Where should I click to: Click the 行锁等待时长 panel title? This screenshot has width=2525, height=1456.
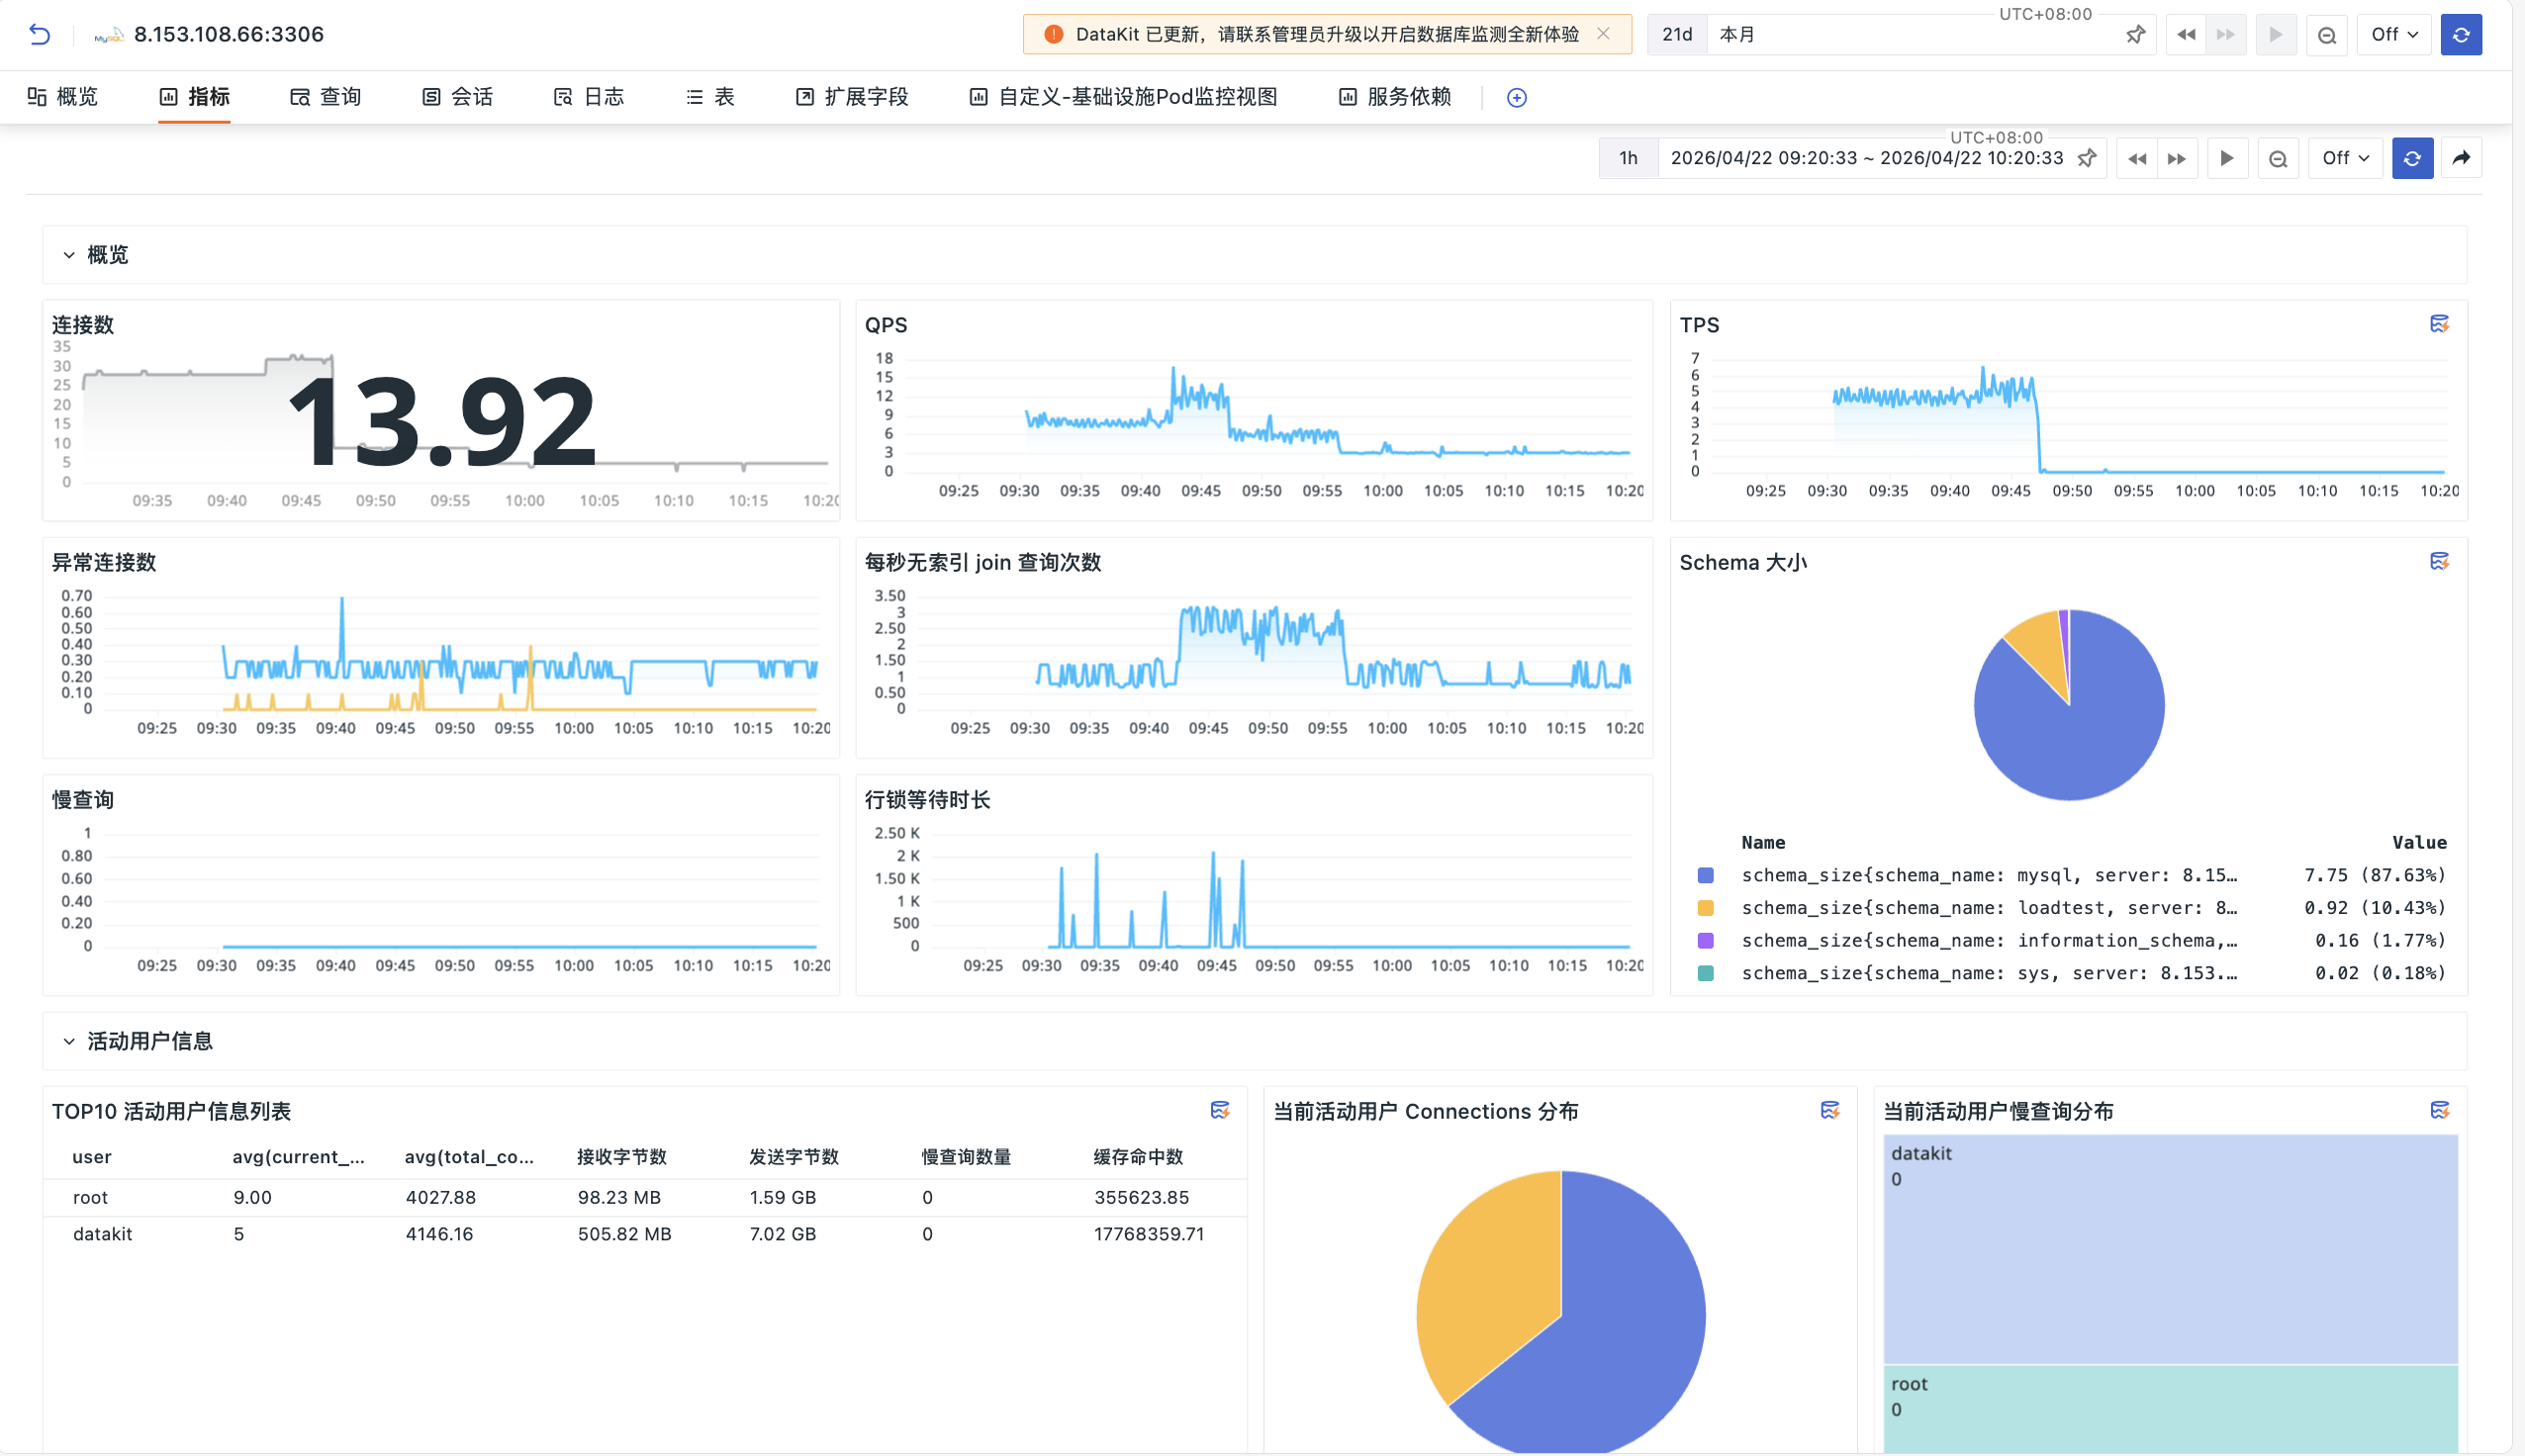[927, 799]
